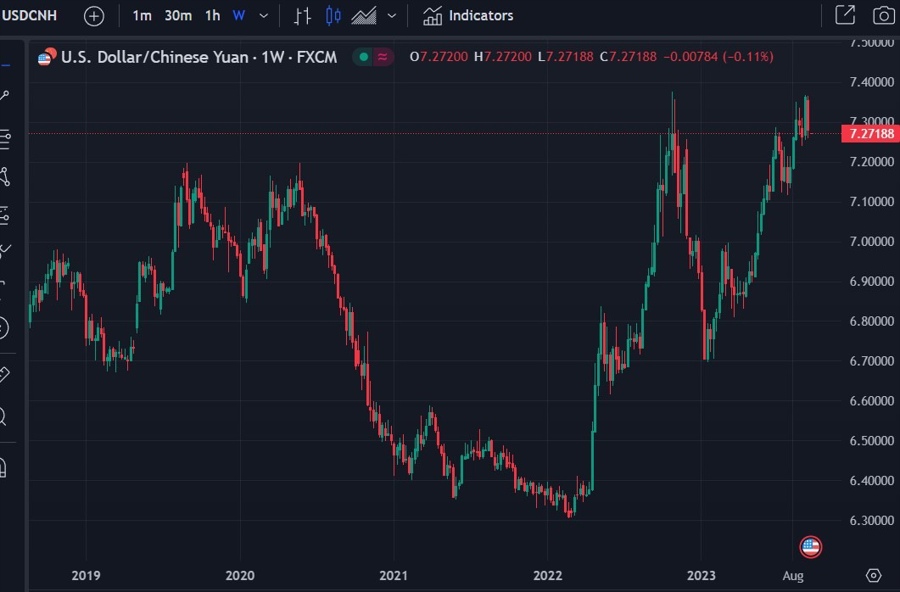Switch to the 1h timeframe
This screenshot has height=592, width=900.
point(212,16)
